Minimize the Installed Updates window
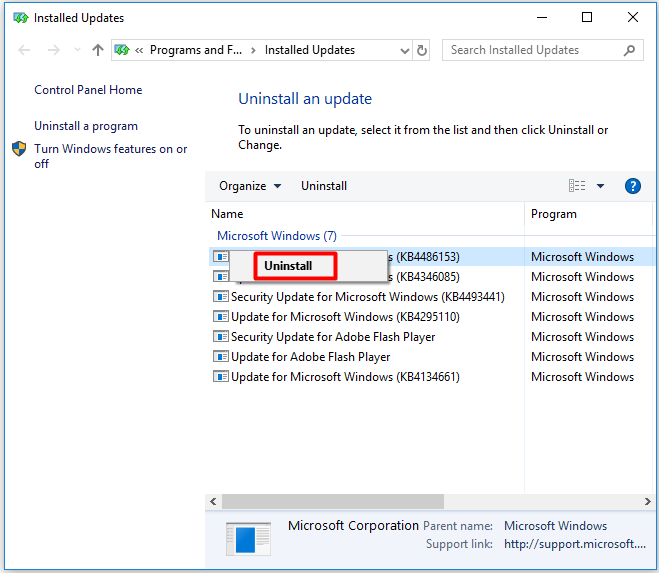 [542, 18]
